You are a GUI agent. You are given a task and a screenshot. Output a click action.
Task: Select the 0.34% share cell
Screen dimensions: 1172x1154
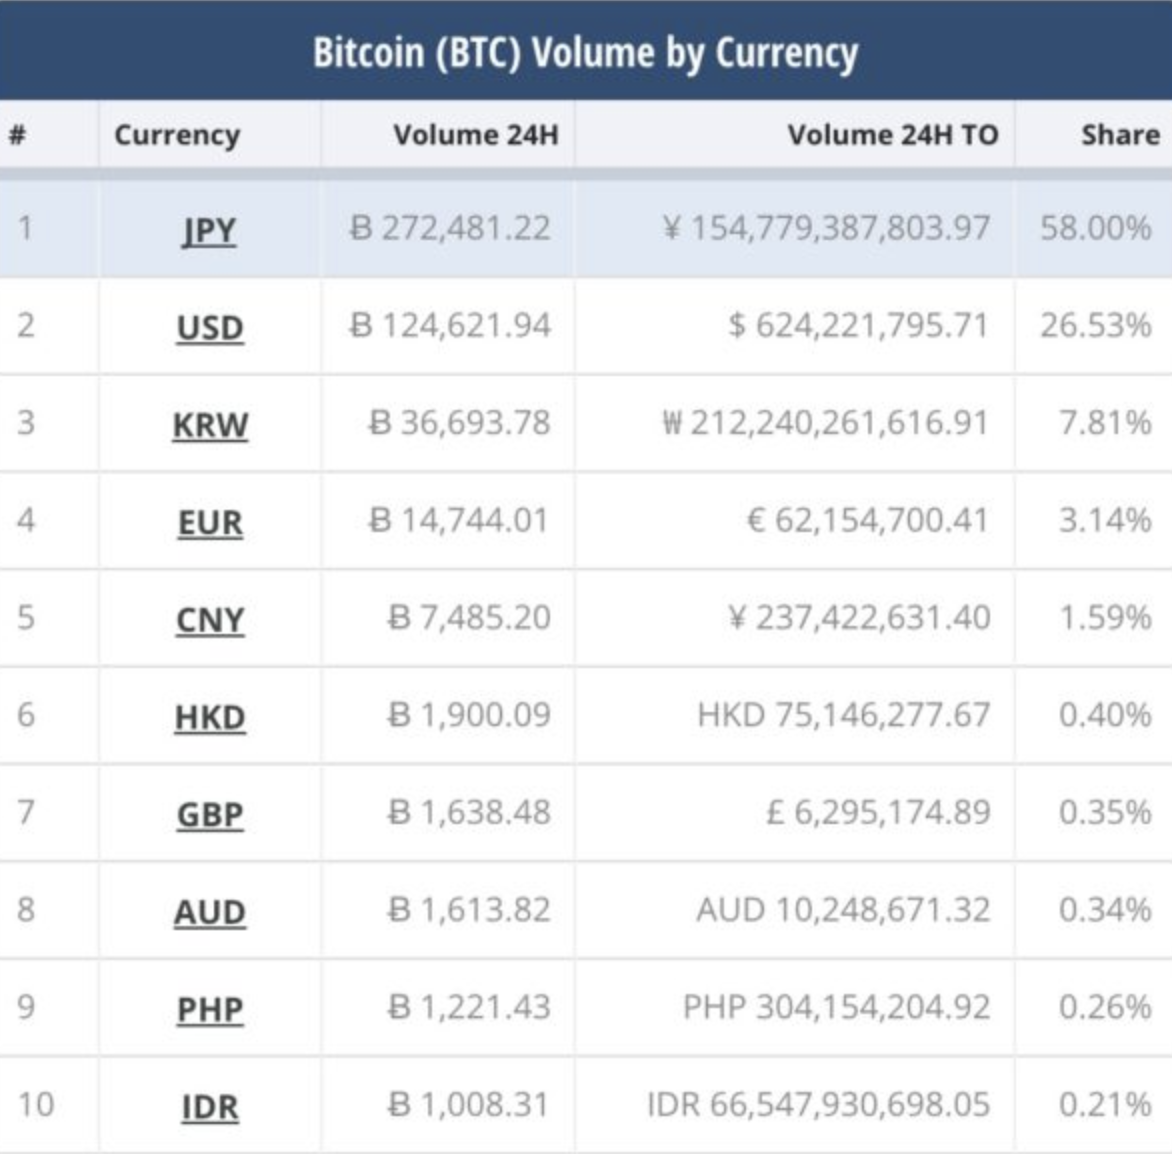tap(1105, 910)
